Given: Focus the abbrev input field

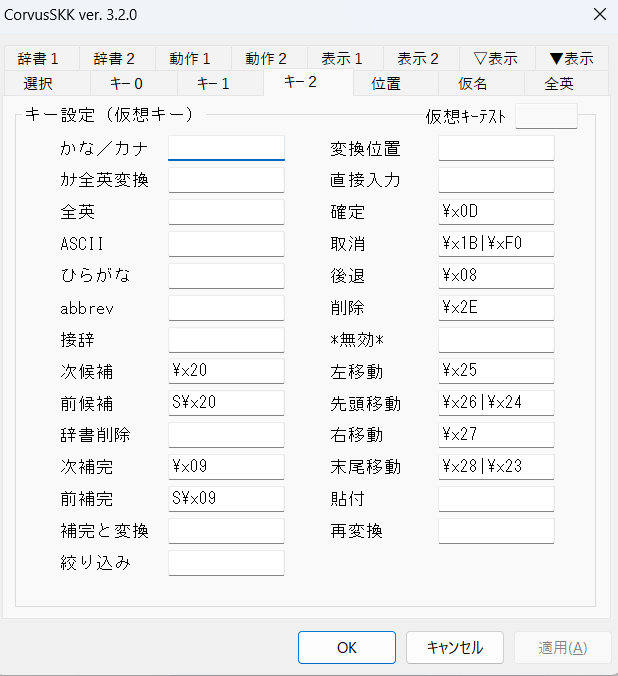Looking at the screenshot, I should click(226, 307).
